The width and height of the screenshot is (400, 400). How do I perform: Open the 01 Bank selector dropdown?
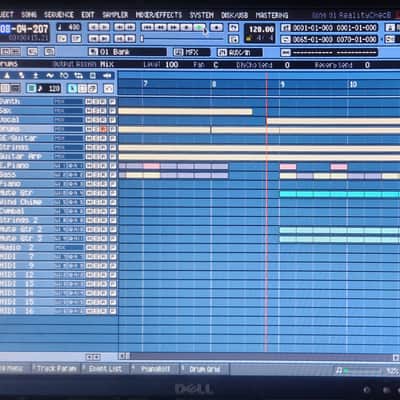point(128,52)
